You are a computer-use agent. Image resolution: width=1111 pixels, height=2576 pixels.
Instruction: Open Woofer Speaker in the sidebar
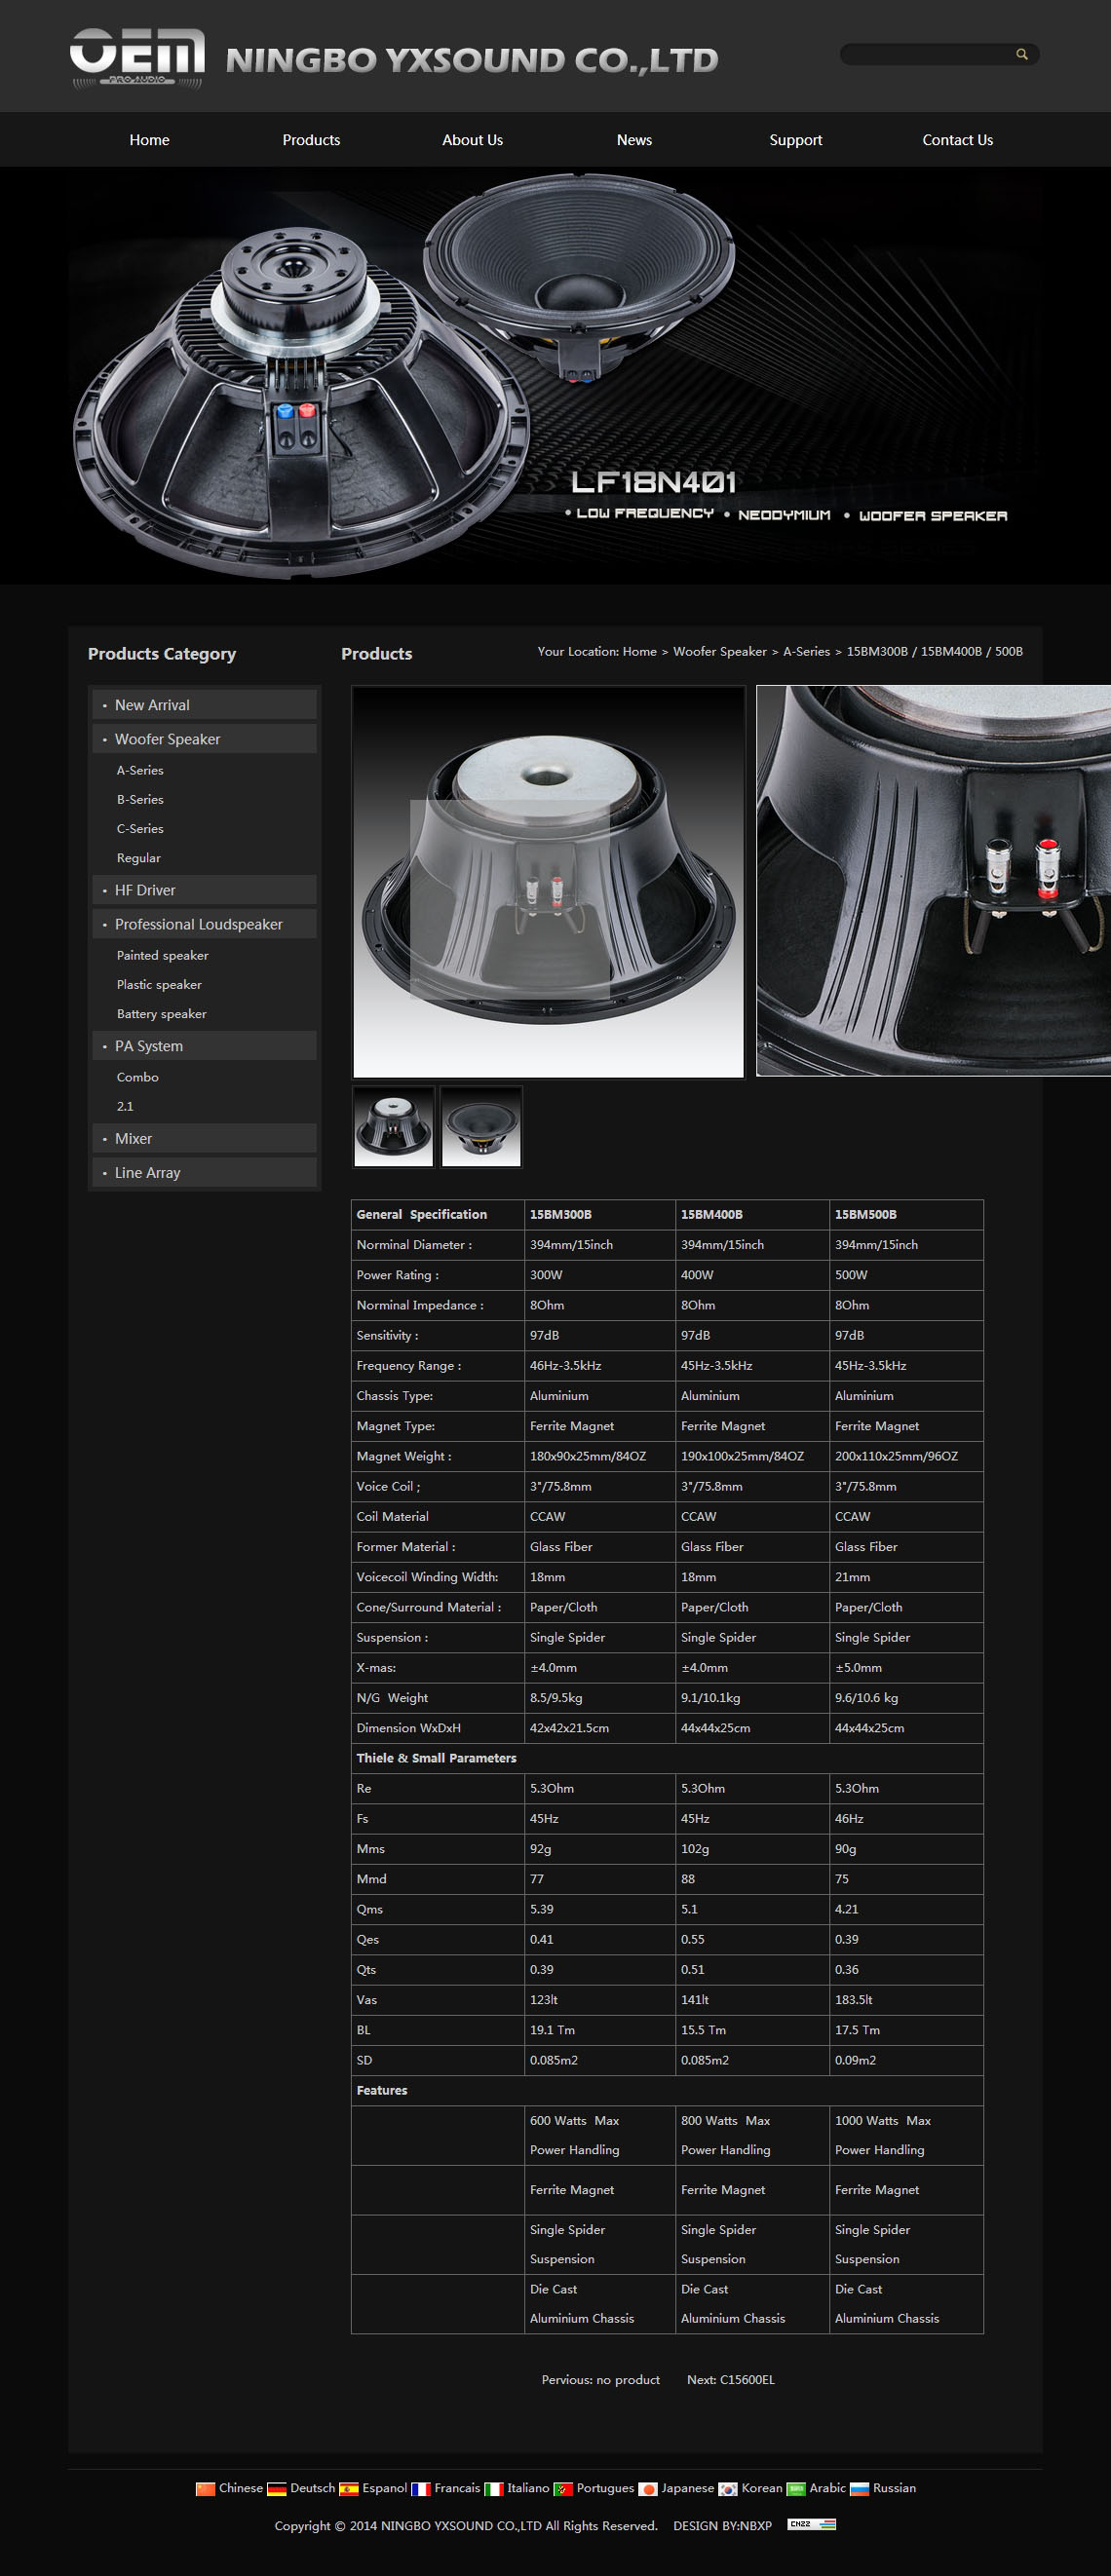(x=205, y=739)
